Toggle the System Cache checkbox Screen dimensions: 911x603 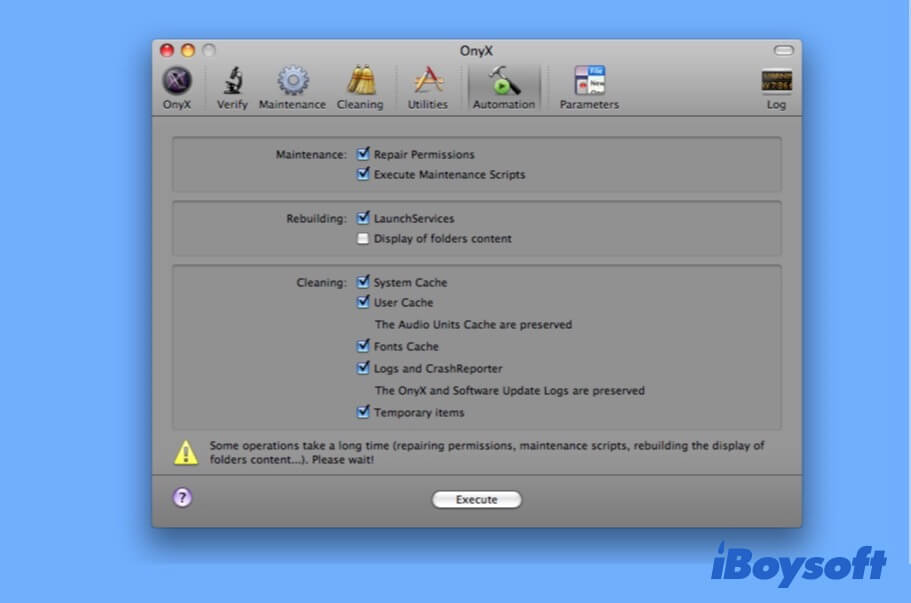pos(364,282)
